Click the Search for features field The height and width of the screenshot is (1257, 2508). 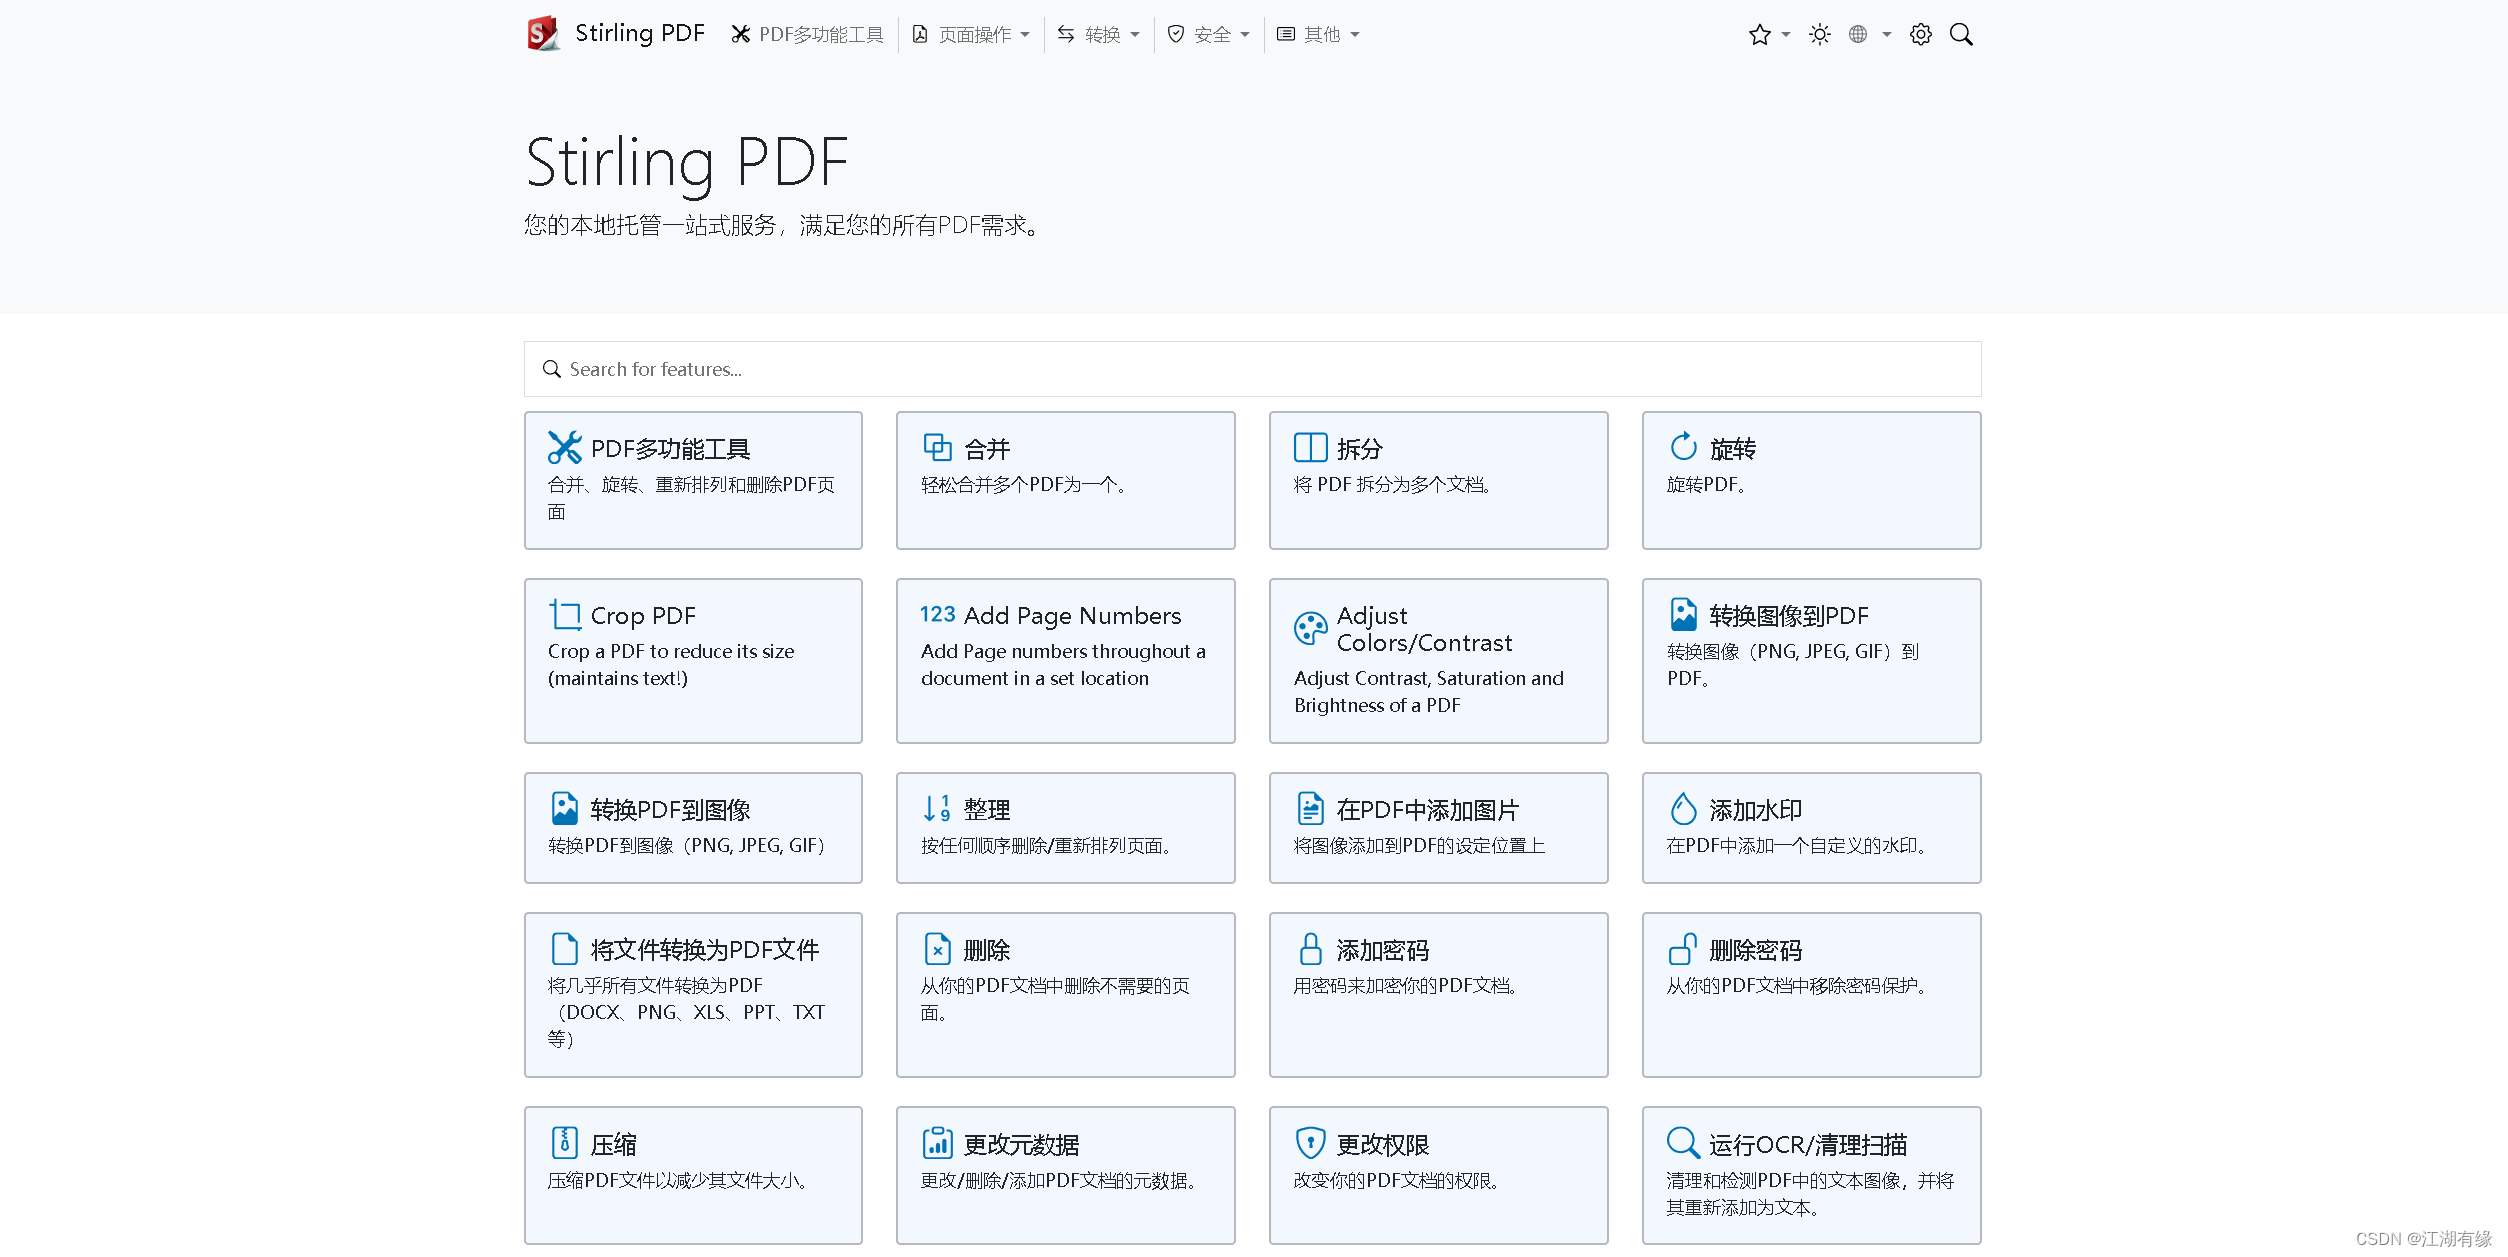tap(1252, 369)
